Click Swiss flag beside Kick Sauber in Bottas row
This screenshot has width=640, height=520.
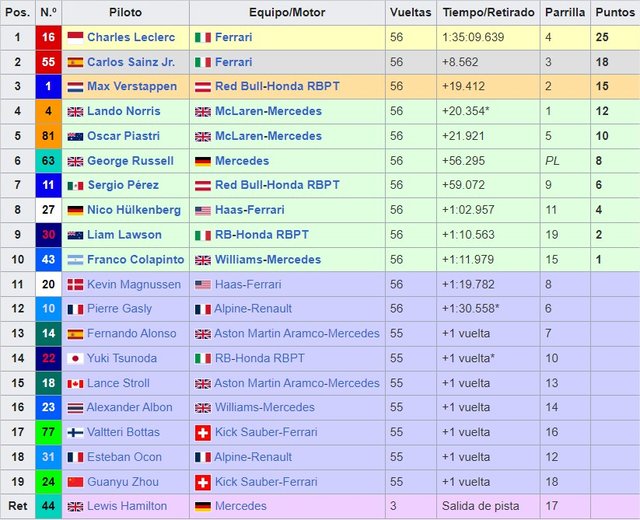(203, 433)
